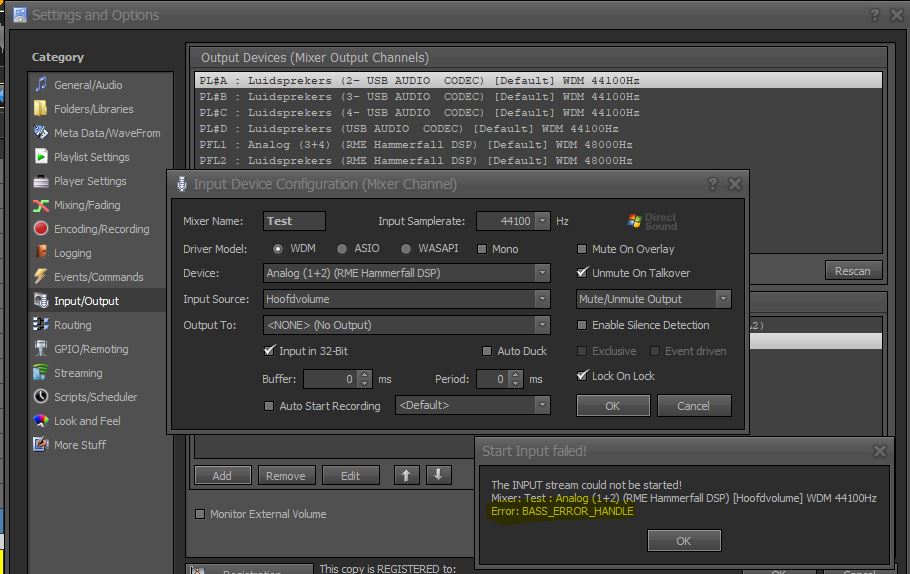
Task: Open Encoding/Recording red record icon
Action: (x=41, y=229)
